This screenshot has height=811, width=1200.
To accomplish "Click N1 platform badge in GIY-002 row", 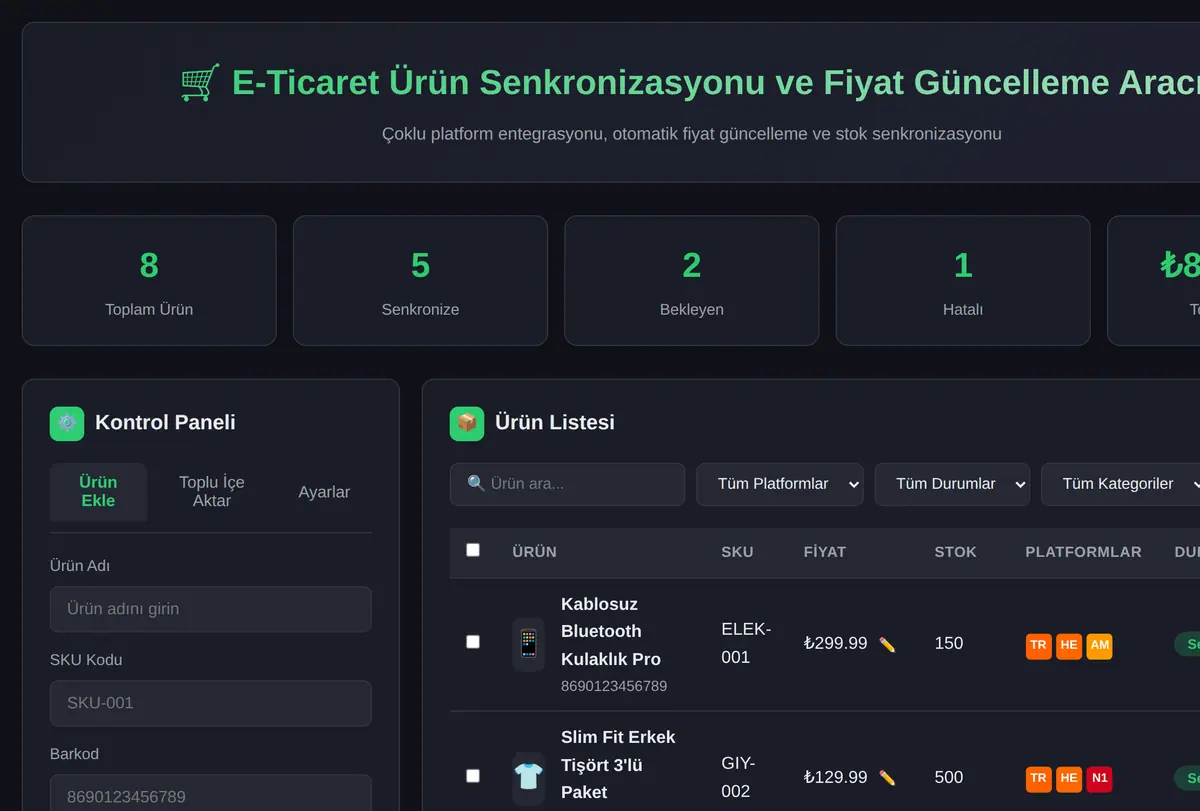I will [1099, 778].
